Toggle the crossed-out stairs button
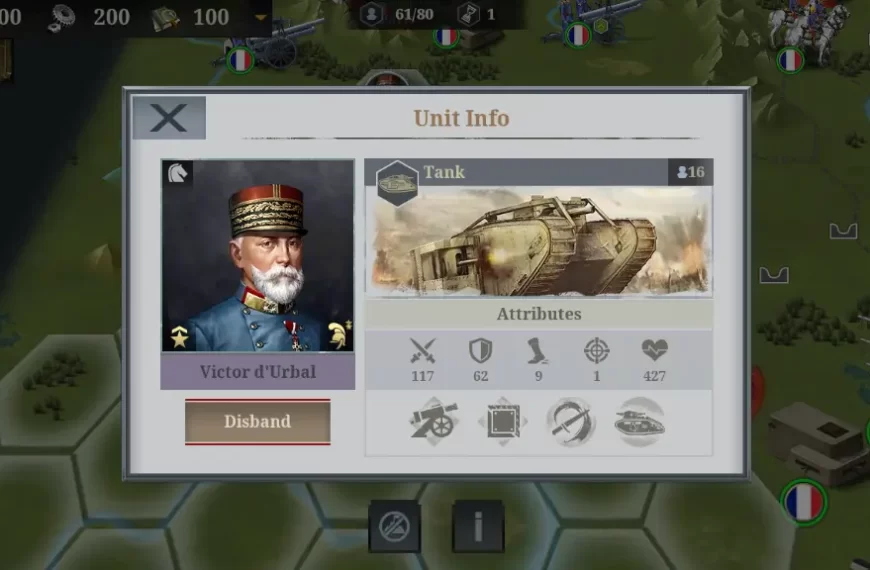Viewport: 870px width, 570px height. coord(394,526)
